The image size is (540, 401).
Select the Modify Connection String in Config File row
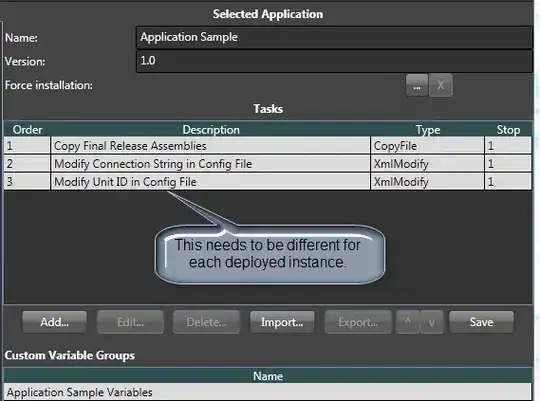pos(268,164)
